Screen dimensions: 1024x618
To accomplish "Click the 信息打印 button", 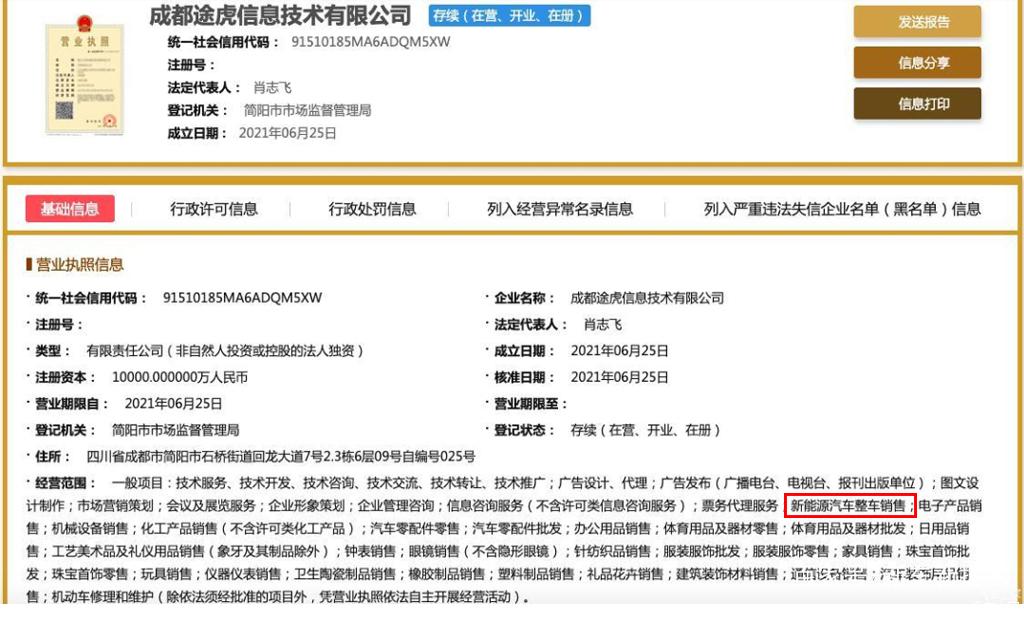I will point(917,103).
